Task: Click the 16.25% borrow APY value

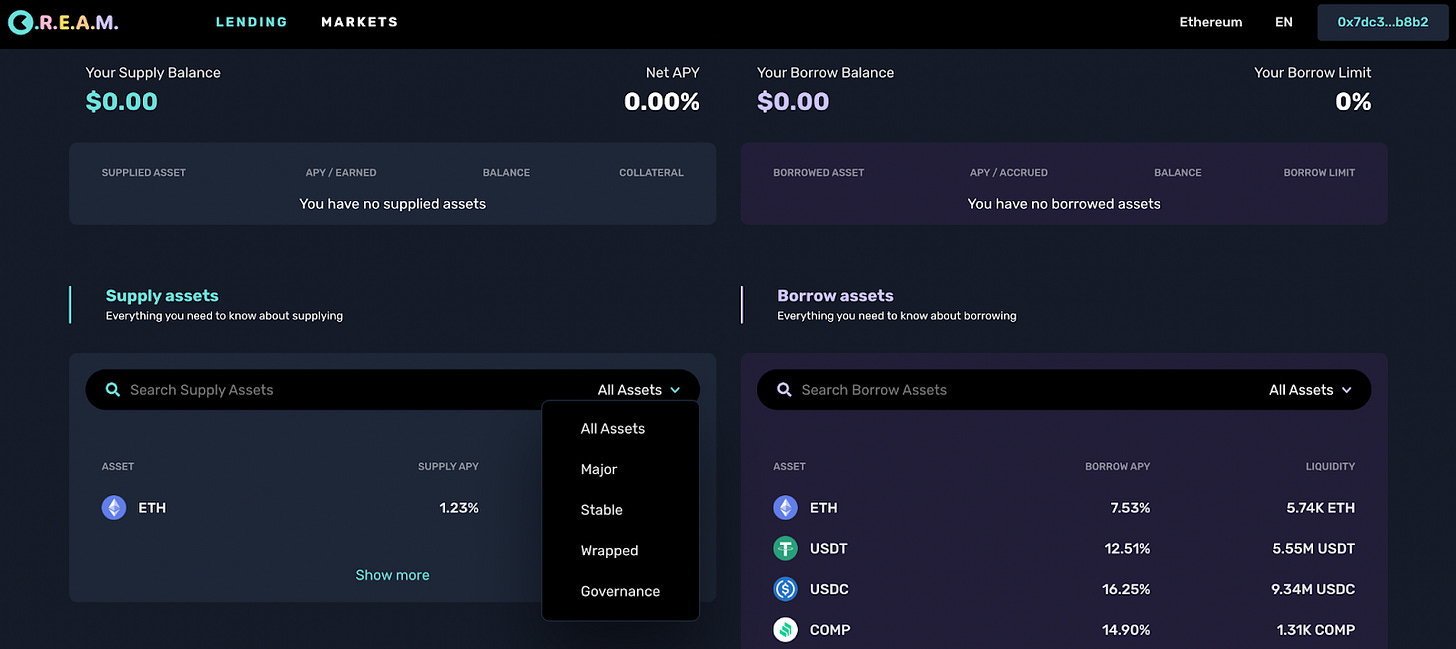Action: pyautogui.click(x=1126, y=589)
